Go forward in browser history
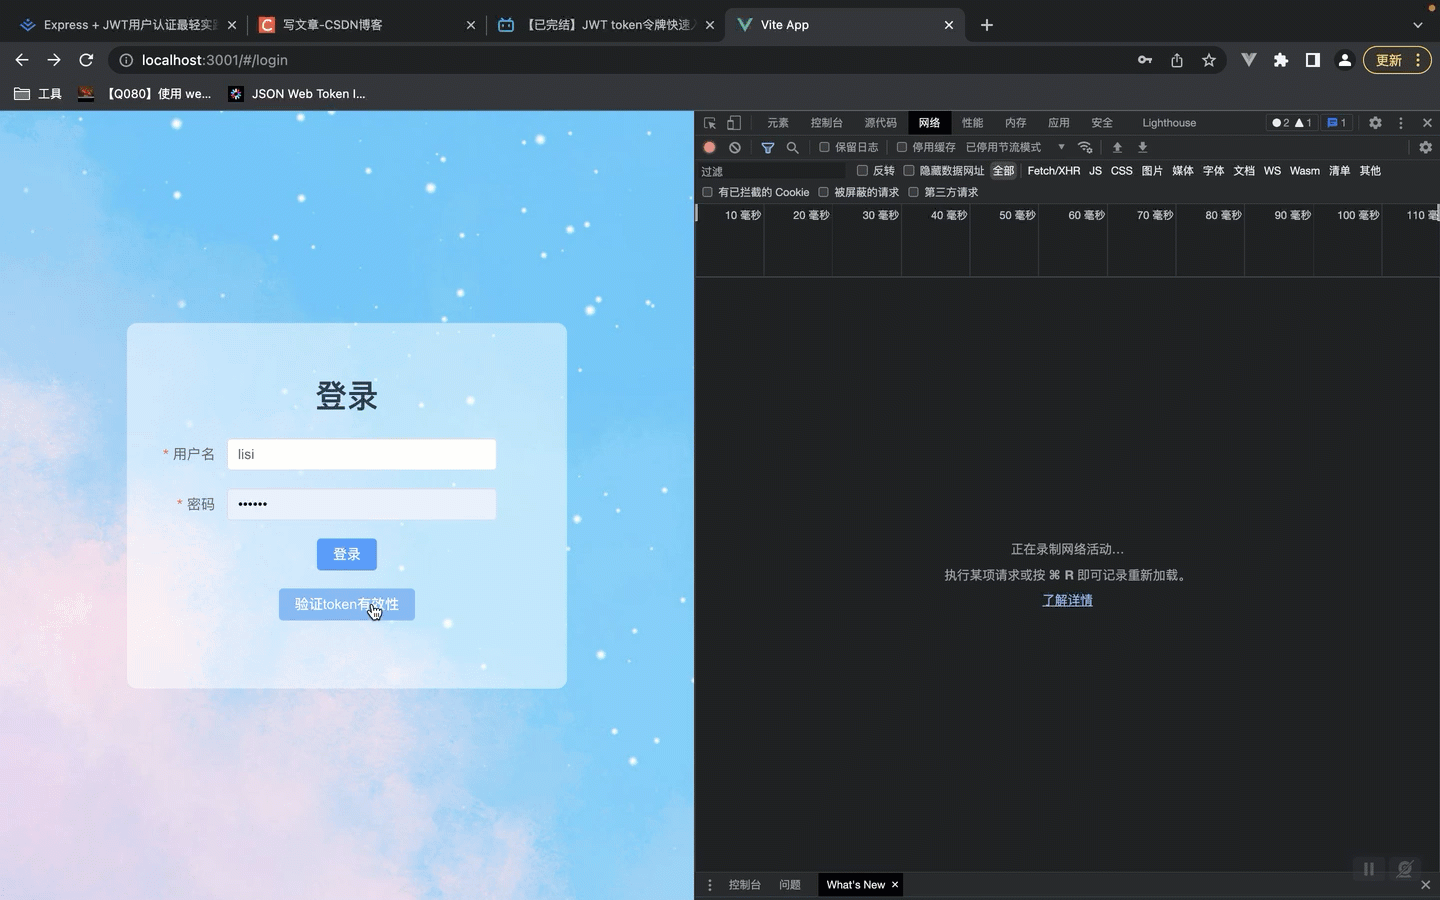The image size is (1440, 900). coord(54,60)
